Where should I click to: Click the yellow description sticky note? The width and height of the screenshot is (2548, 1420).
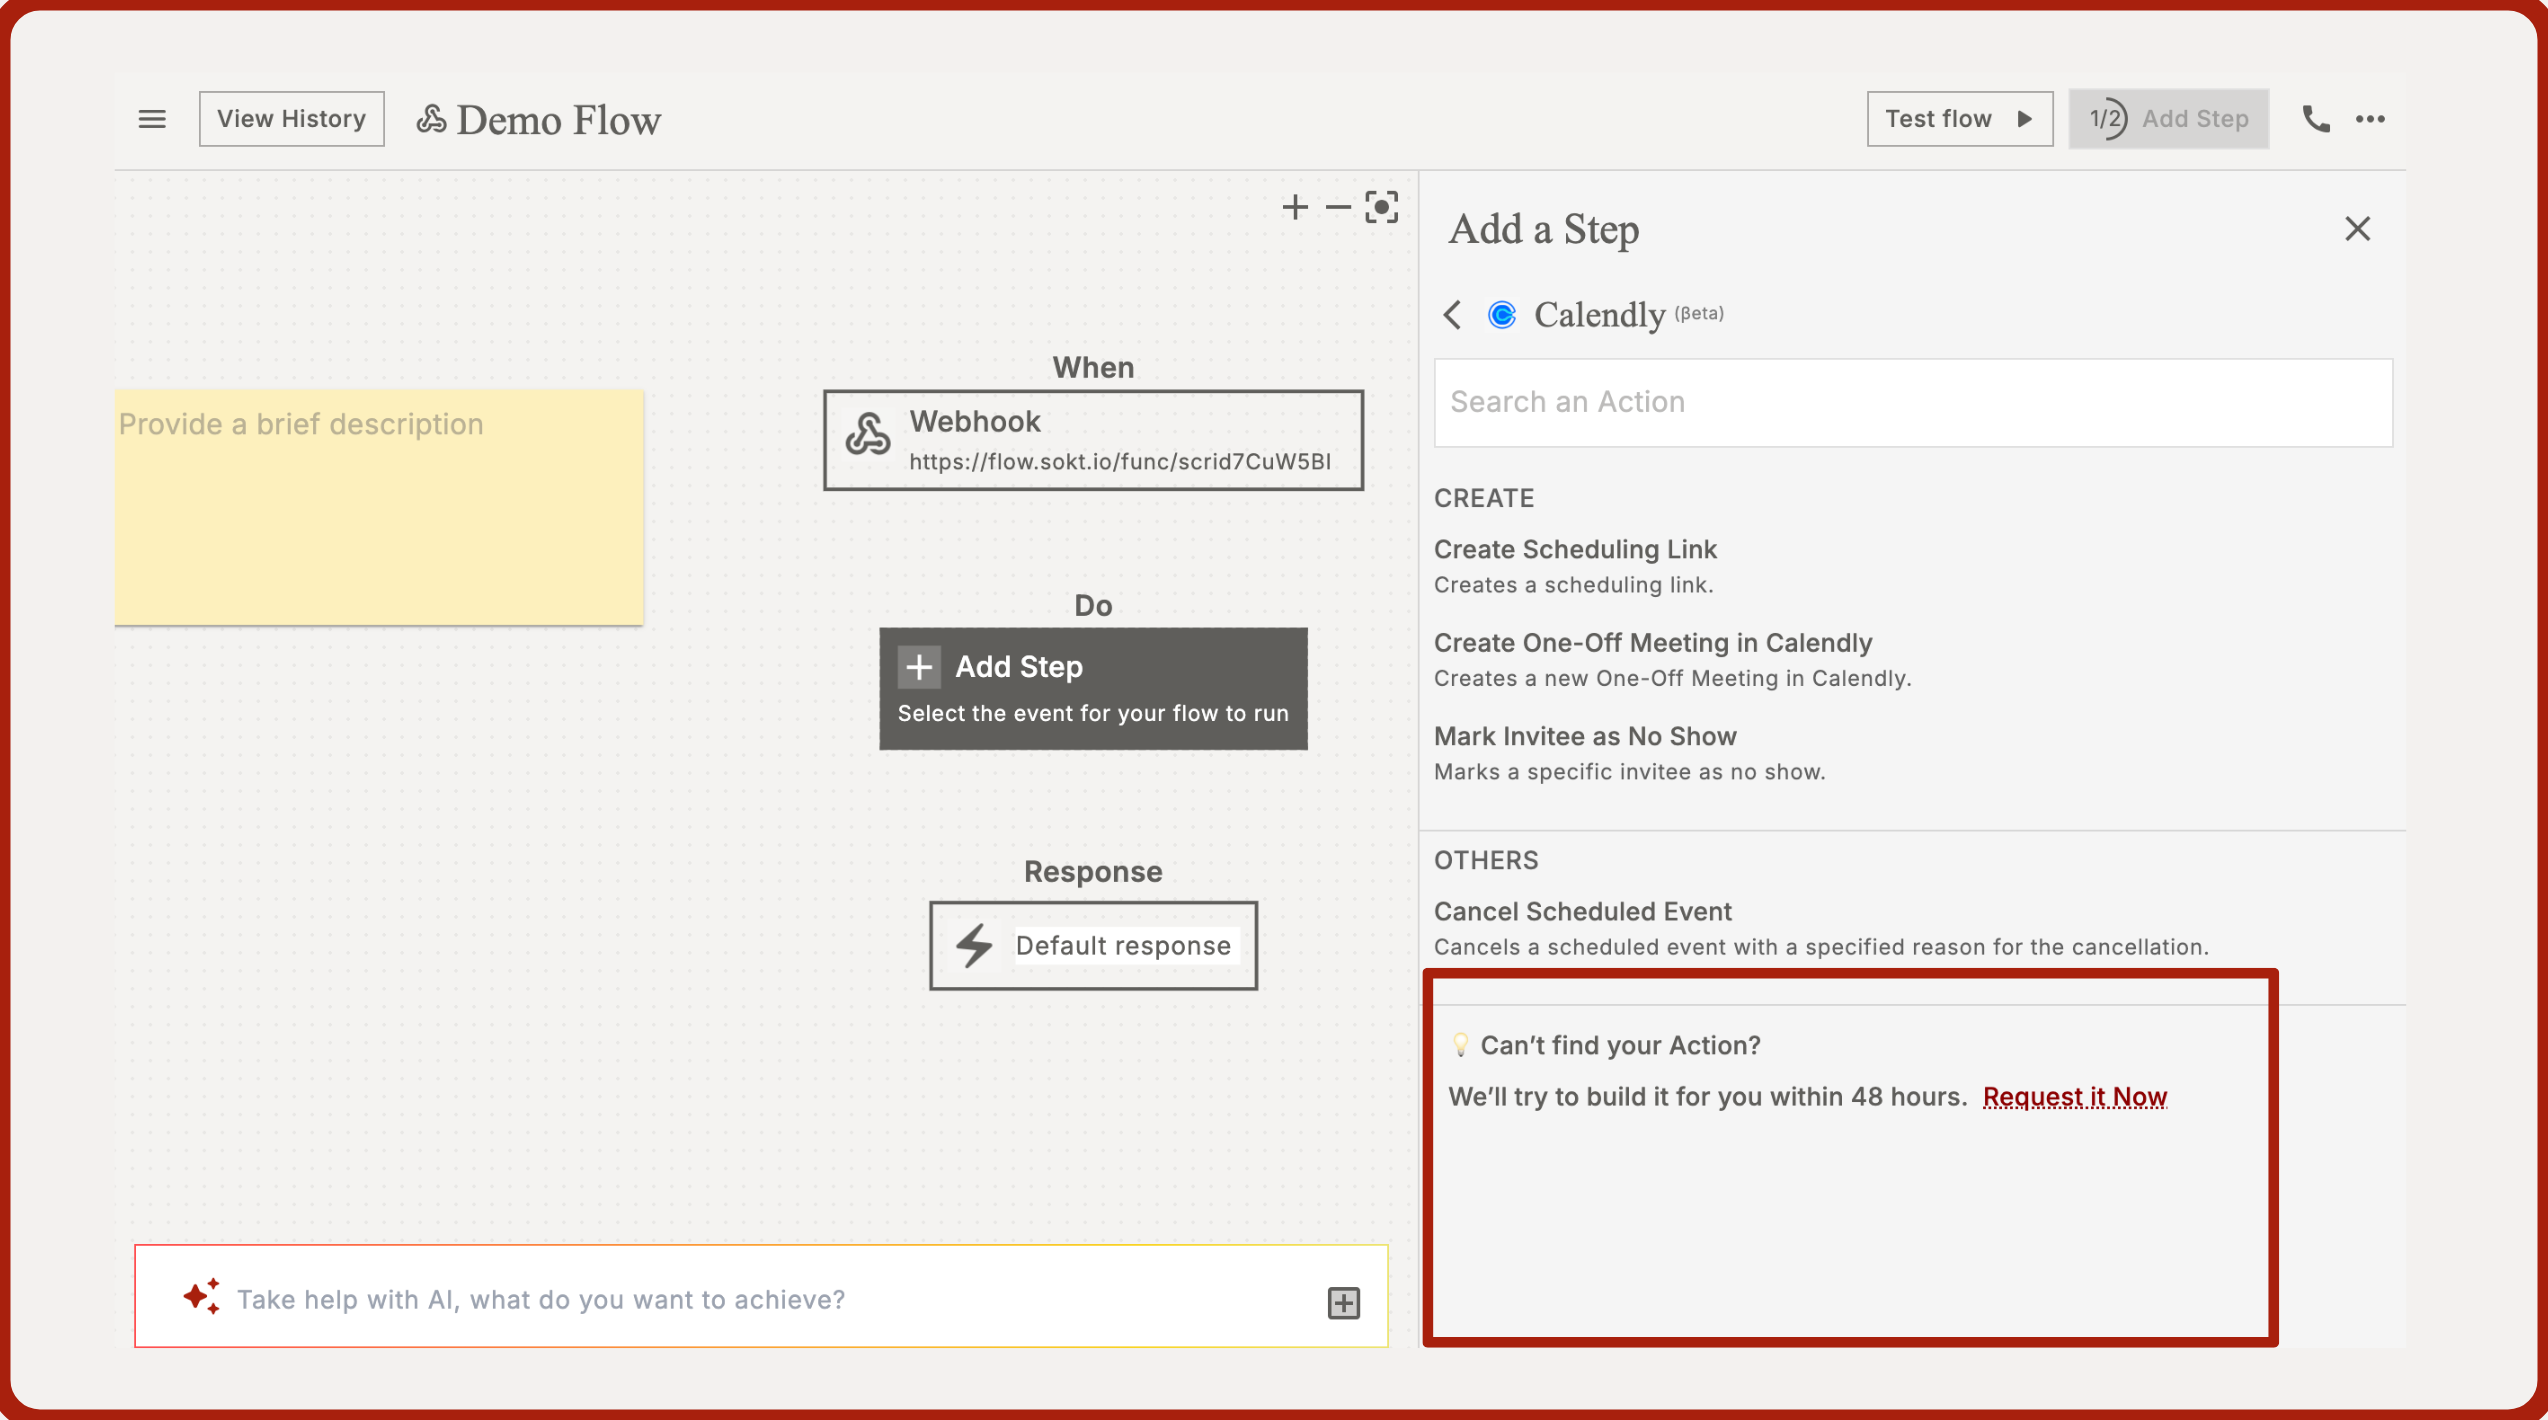click(379, 508)
